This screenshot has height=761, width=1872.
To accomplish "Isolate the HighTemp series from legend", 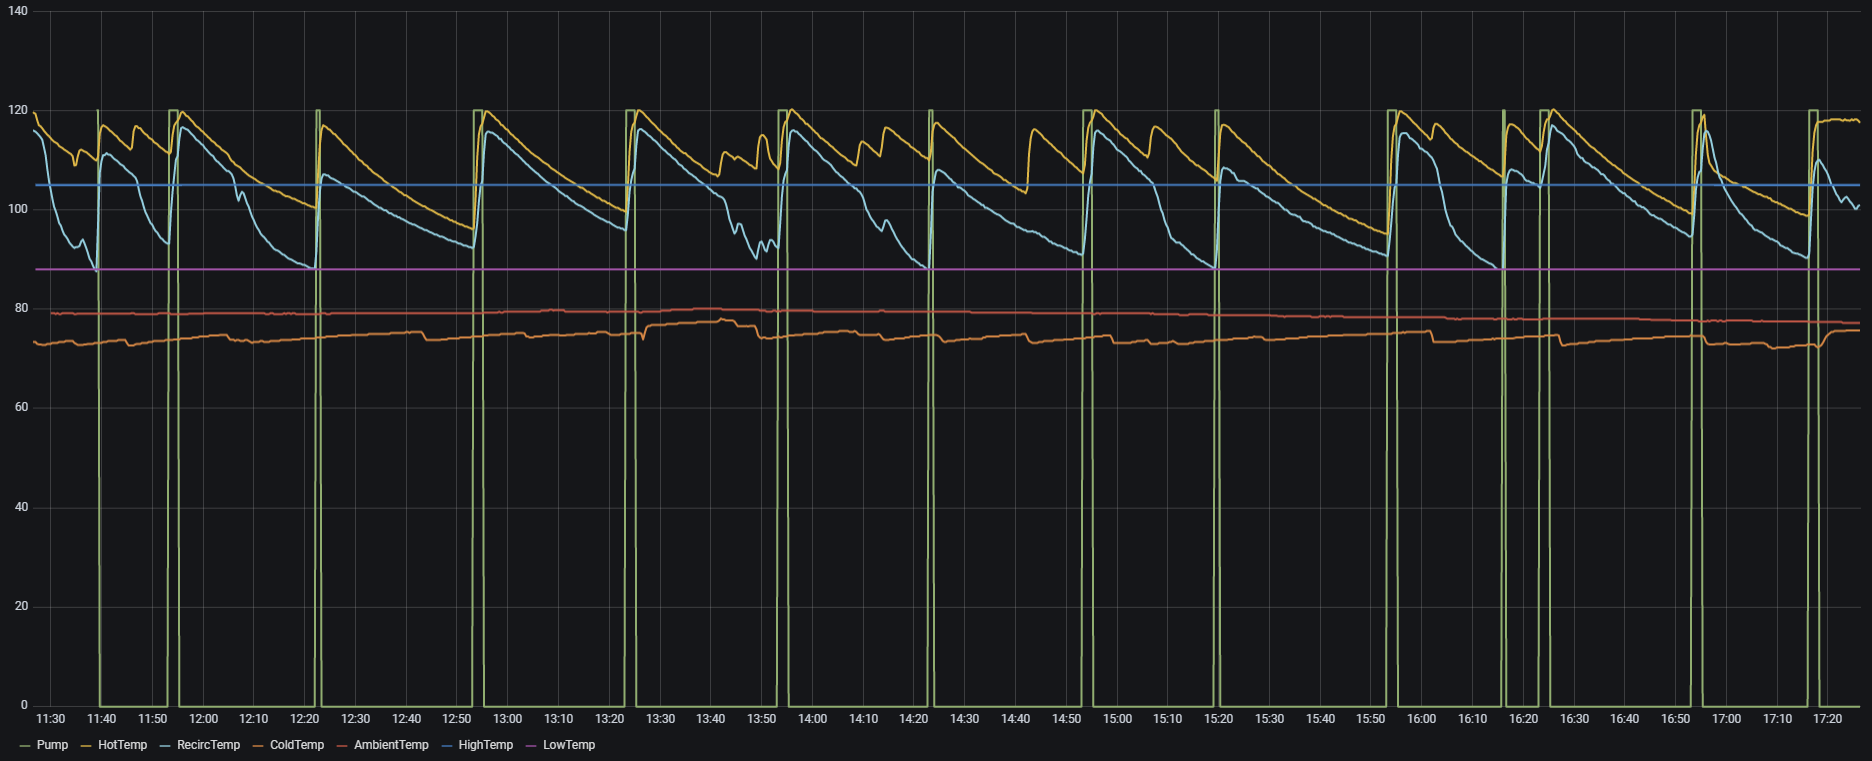I will pyautogui.click(x=485, y=745).
